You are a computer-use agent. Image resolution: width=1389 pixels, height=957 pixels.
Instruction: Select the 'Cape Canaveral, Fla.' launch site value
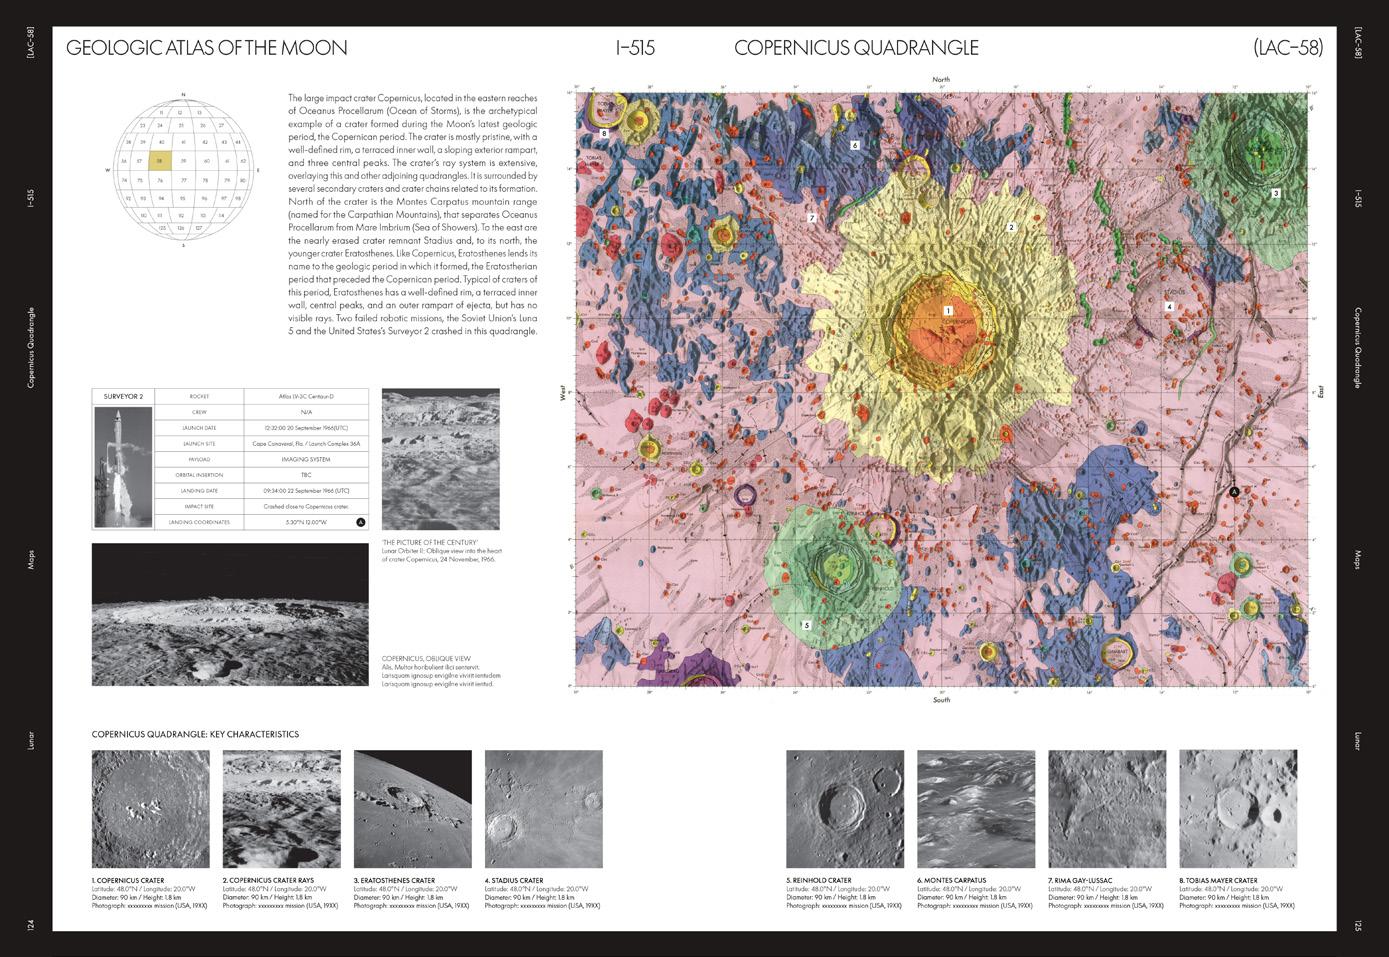[307, 443]
